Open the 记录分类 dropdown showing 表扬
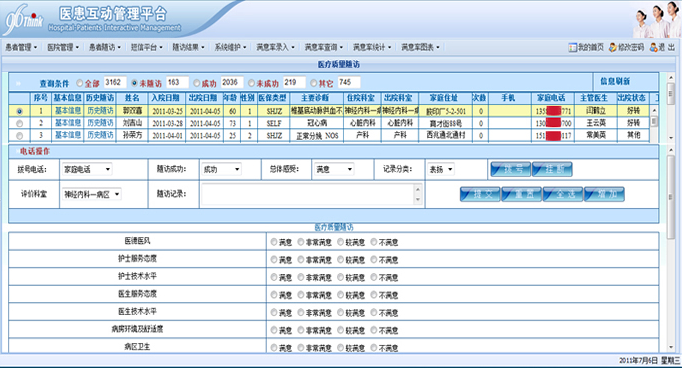 point(441,169)
